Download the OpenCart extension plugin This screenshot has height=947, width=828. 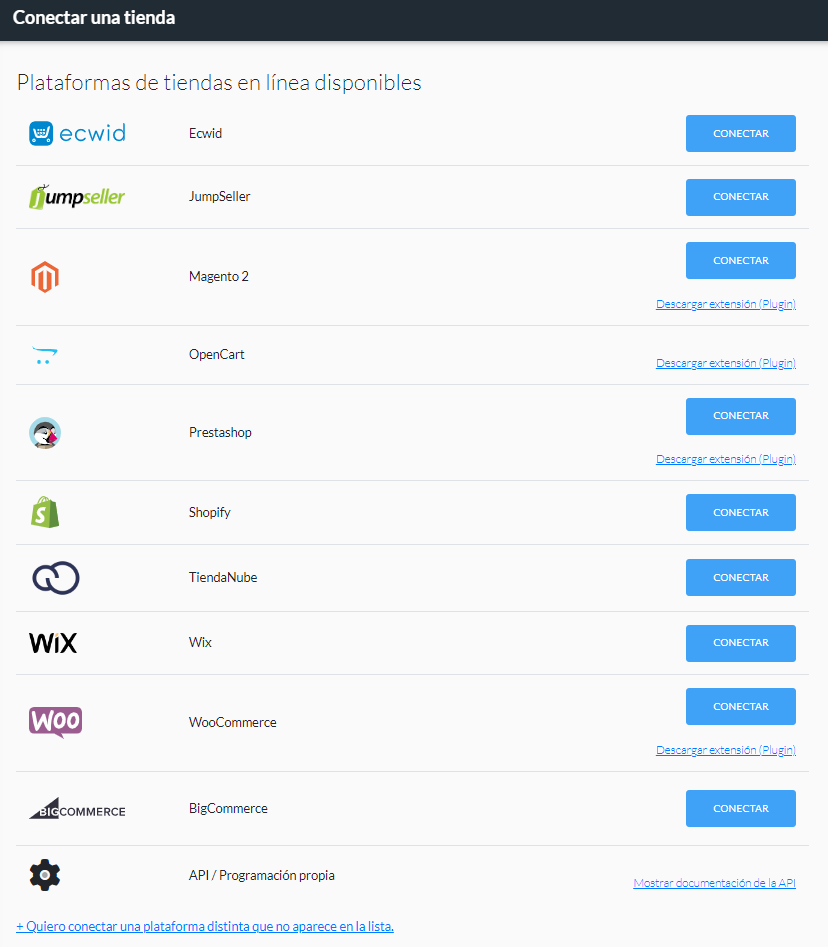pyautogui.click(x=726, y=363)
